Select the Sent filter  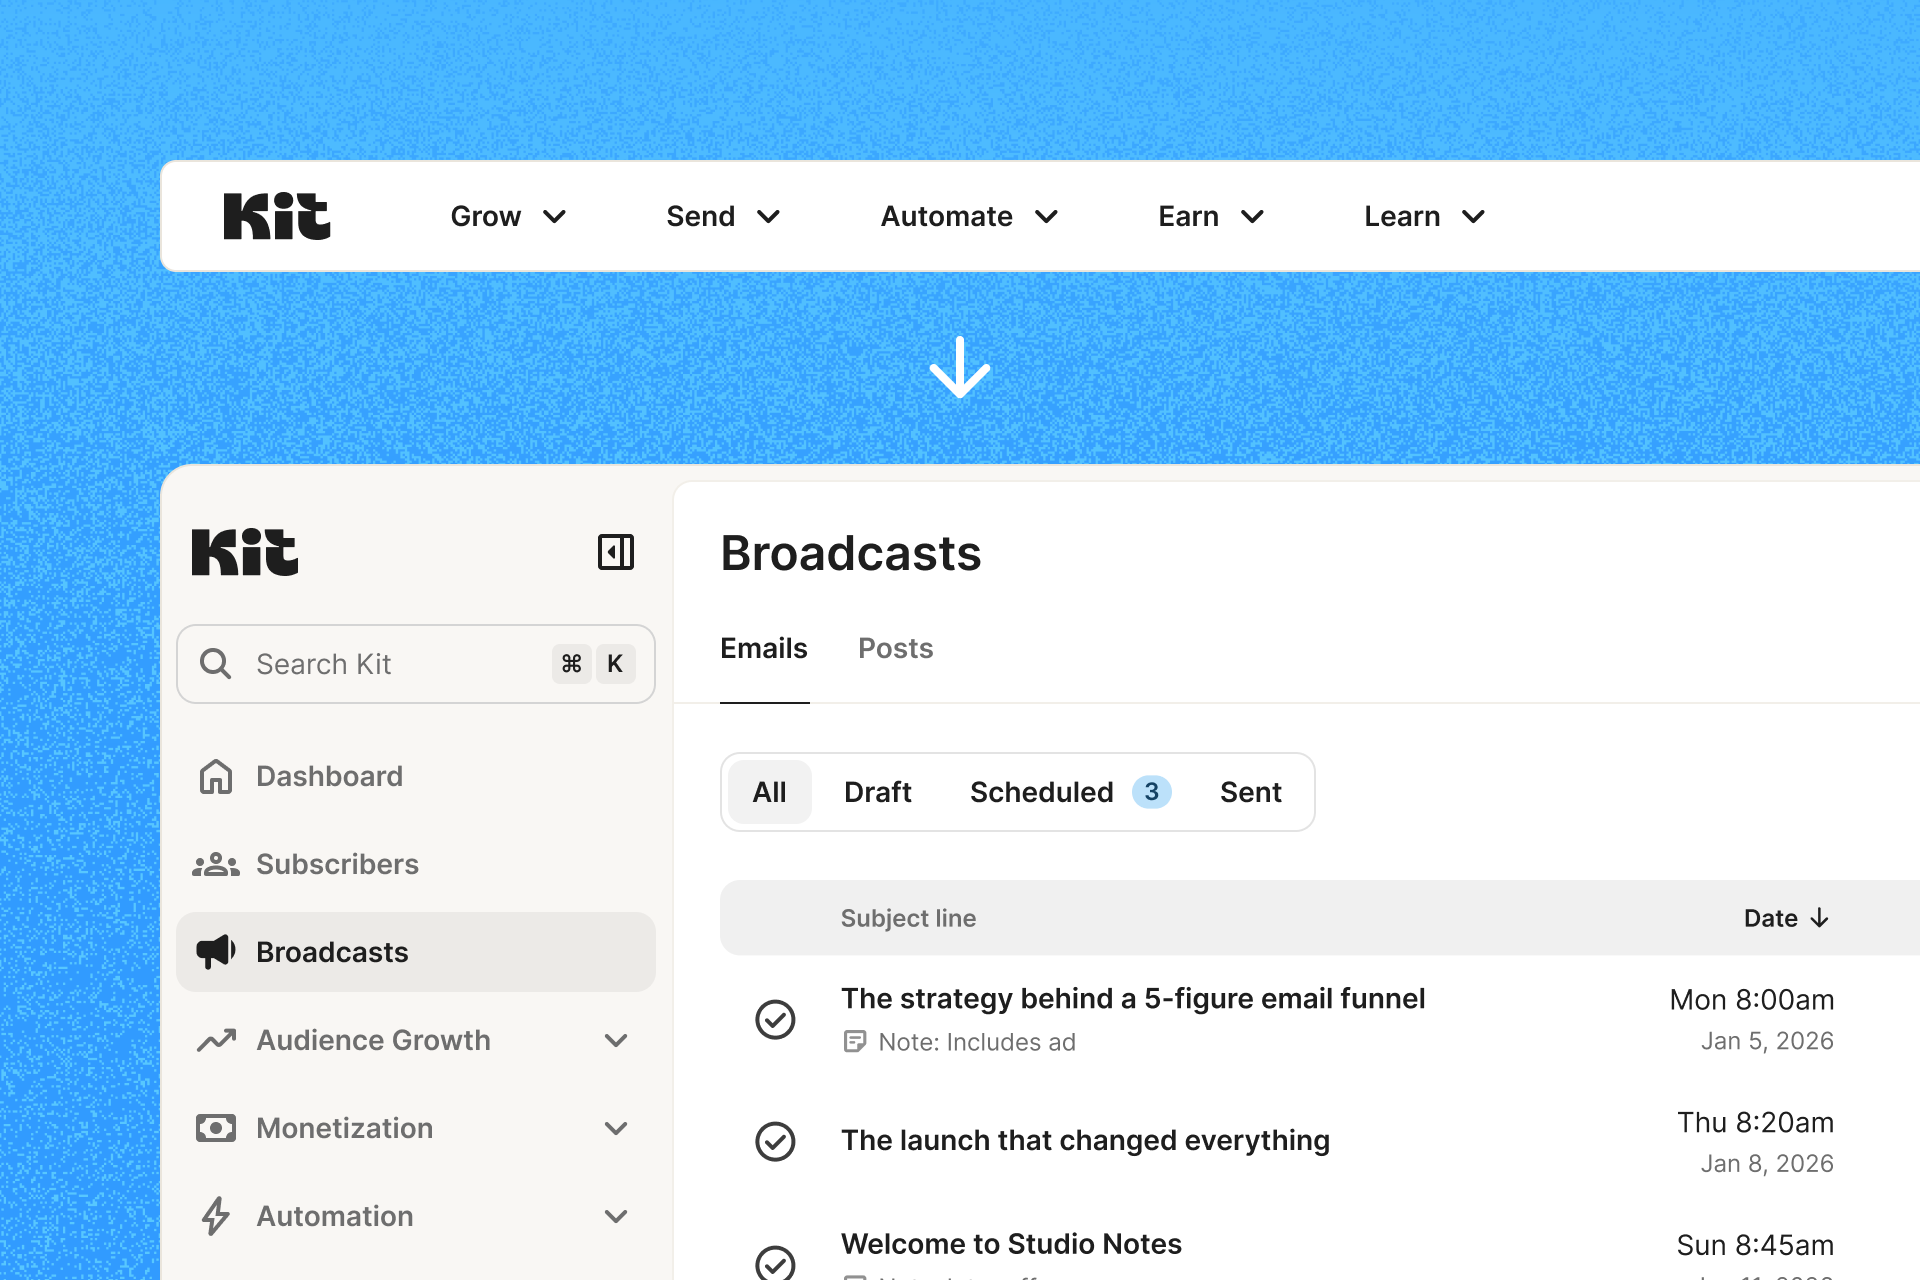pos(1251,792)
